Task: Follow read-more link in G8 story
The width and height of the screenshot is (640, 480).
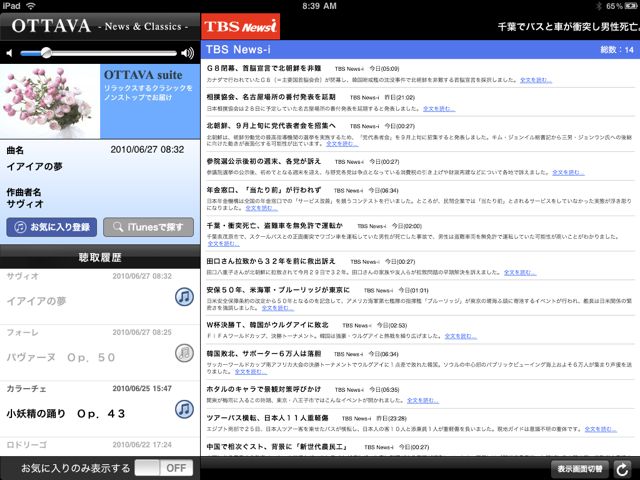Action: 536,80
